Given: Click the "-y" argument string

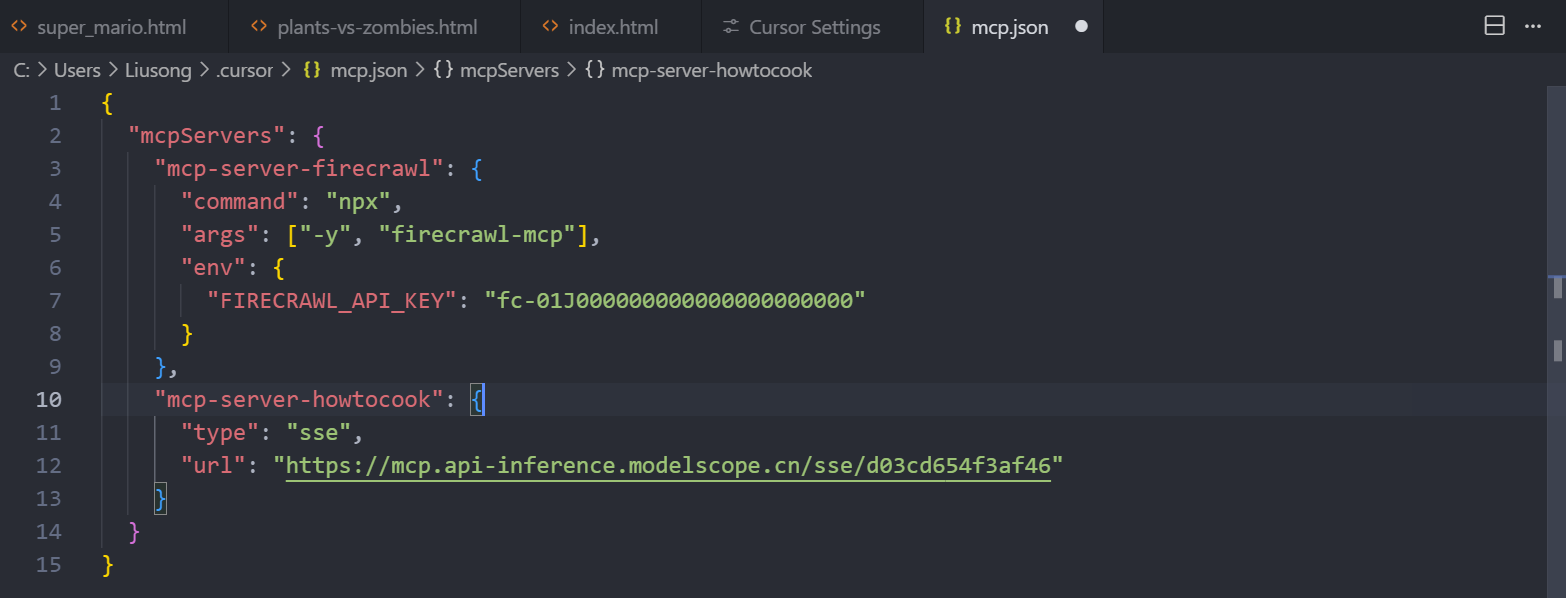Looking at the screenshot, I should click(325, 234).
